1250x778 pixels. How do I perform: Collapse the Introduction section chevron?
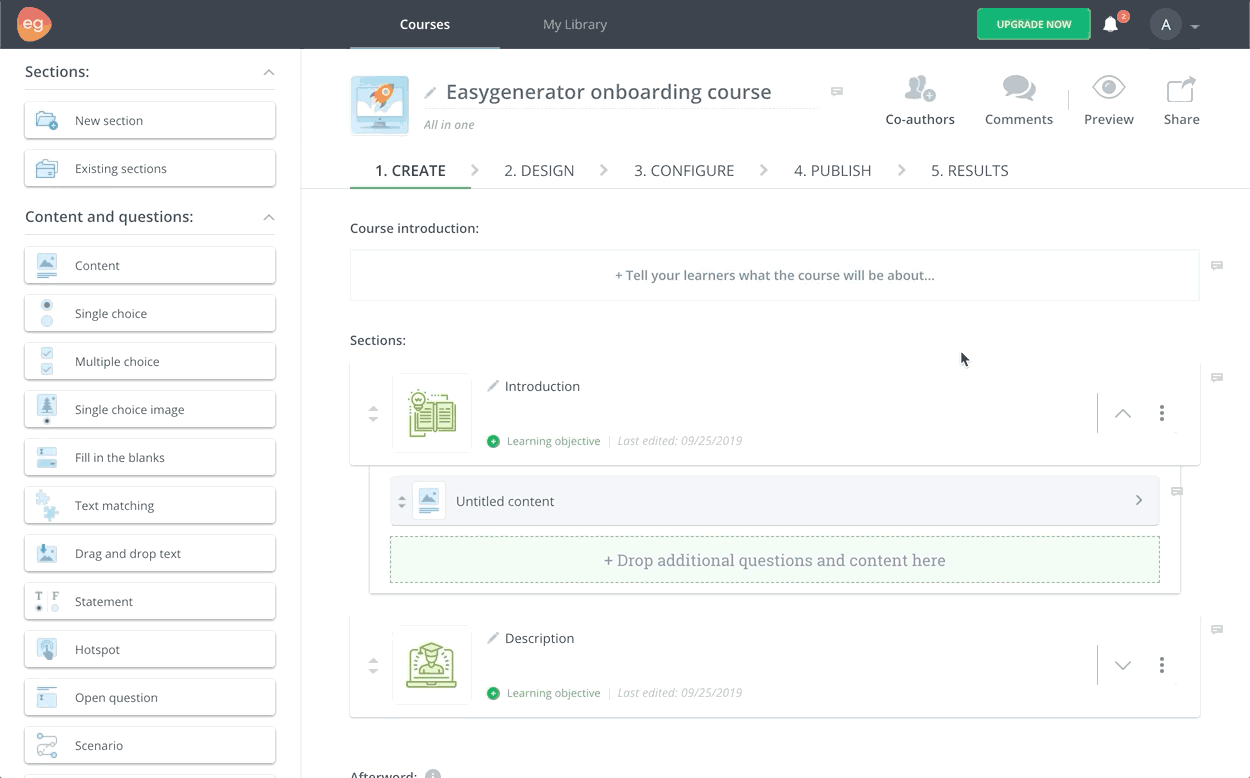click(1123, 413)
